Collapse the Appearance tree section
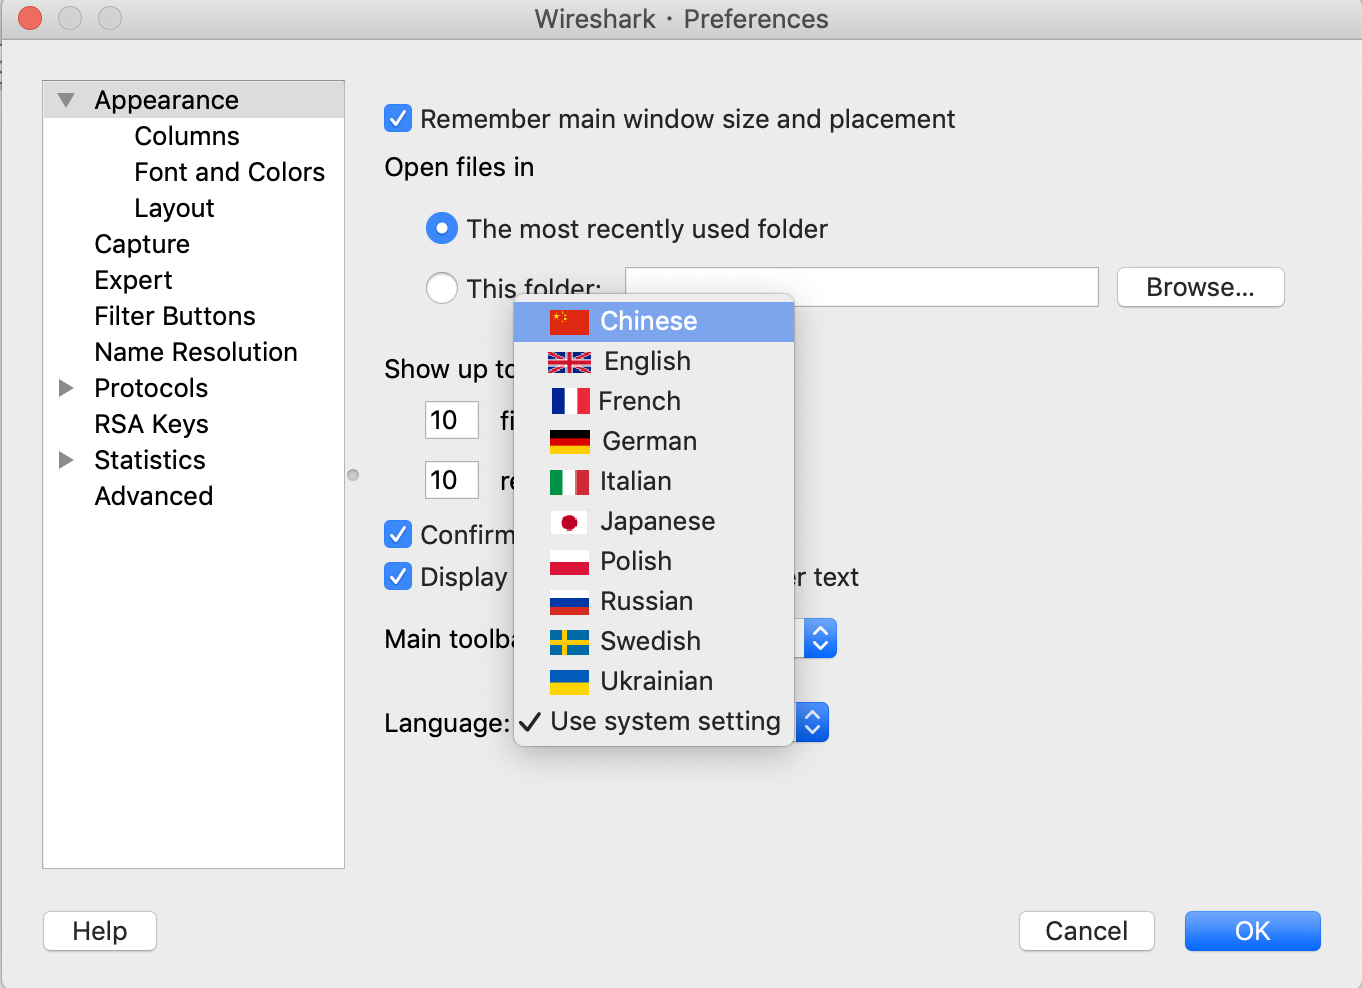This screenshot has height=988, width=1362. tap(66, 100)
